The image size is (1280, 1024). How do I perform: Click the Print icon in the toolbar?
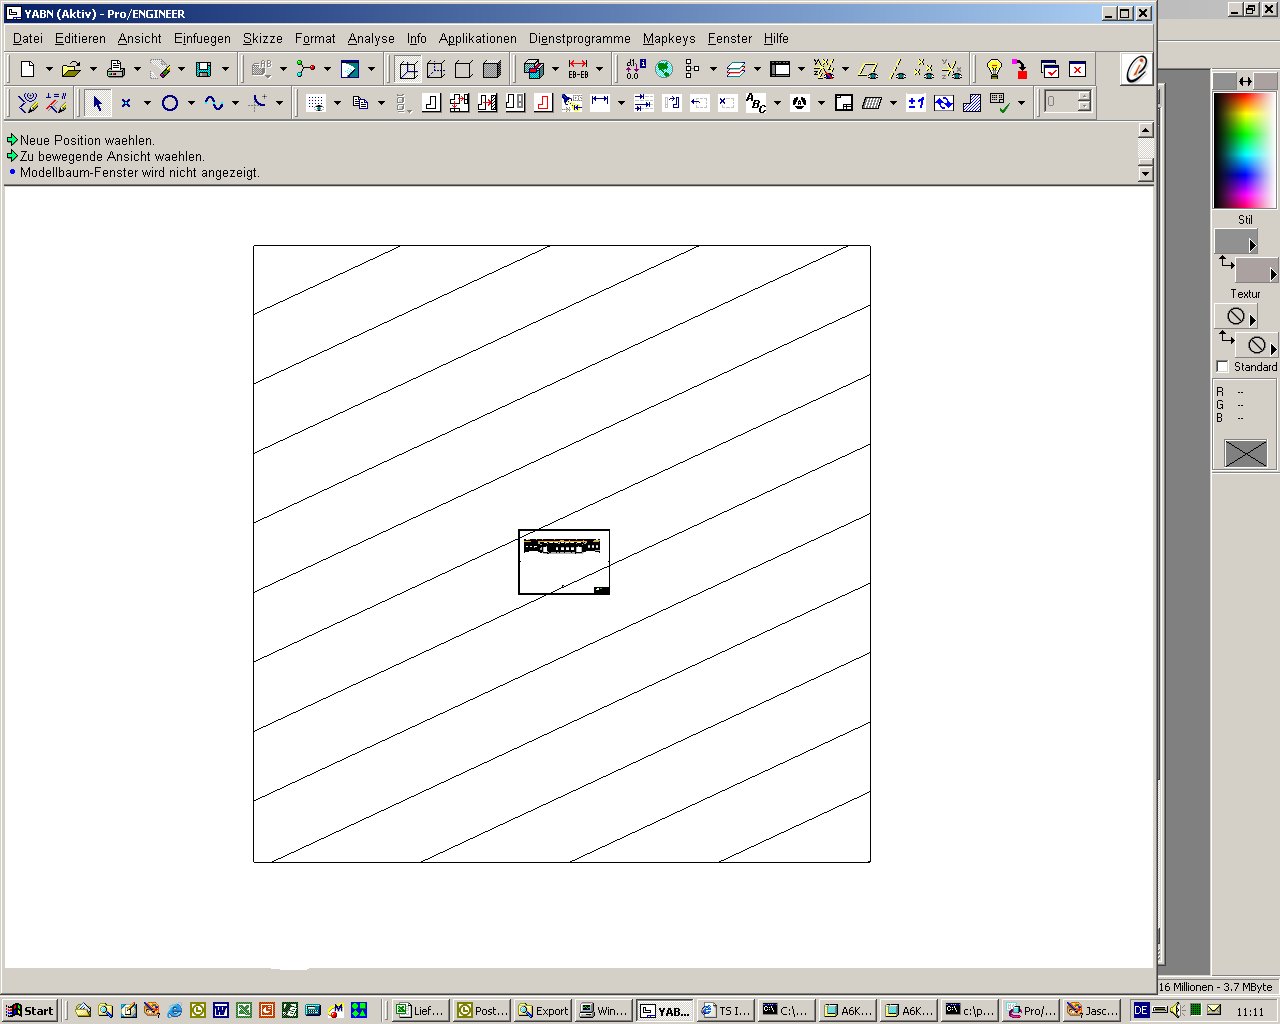(x=116, y=69)
